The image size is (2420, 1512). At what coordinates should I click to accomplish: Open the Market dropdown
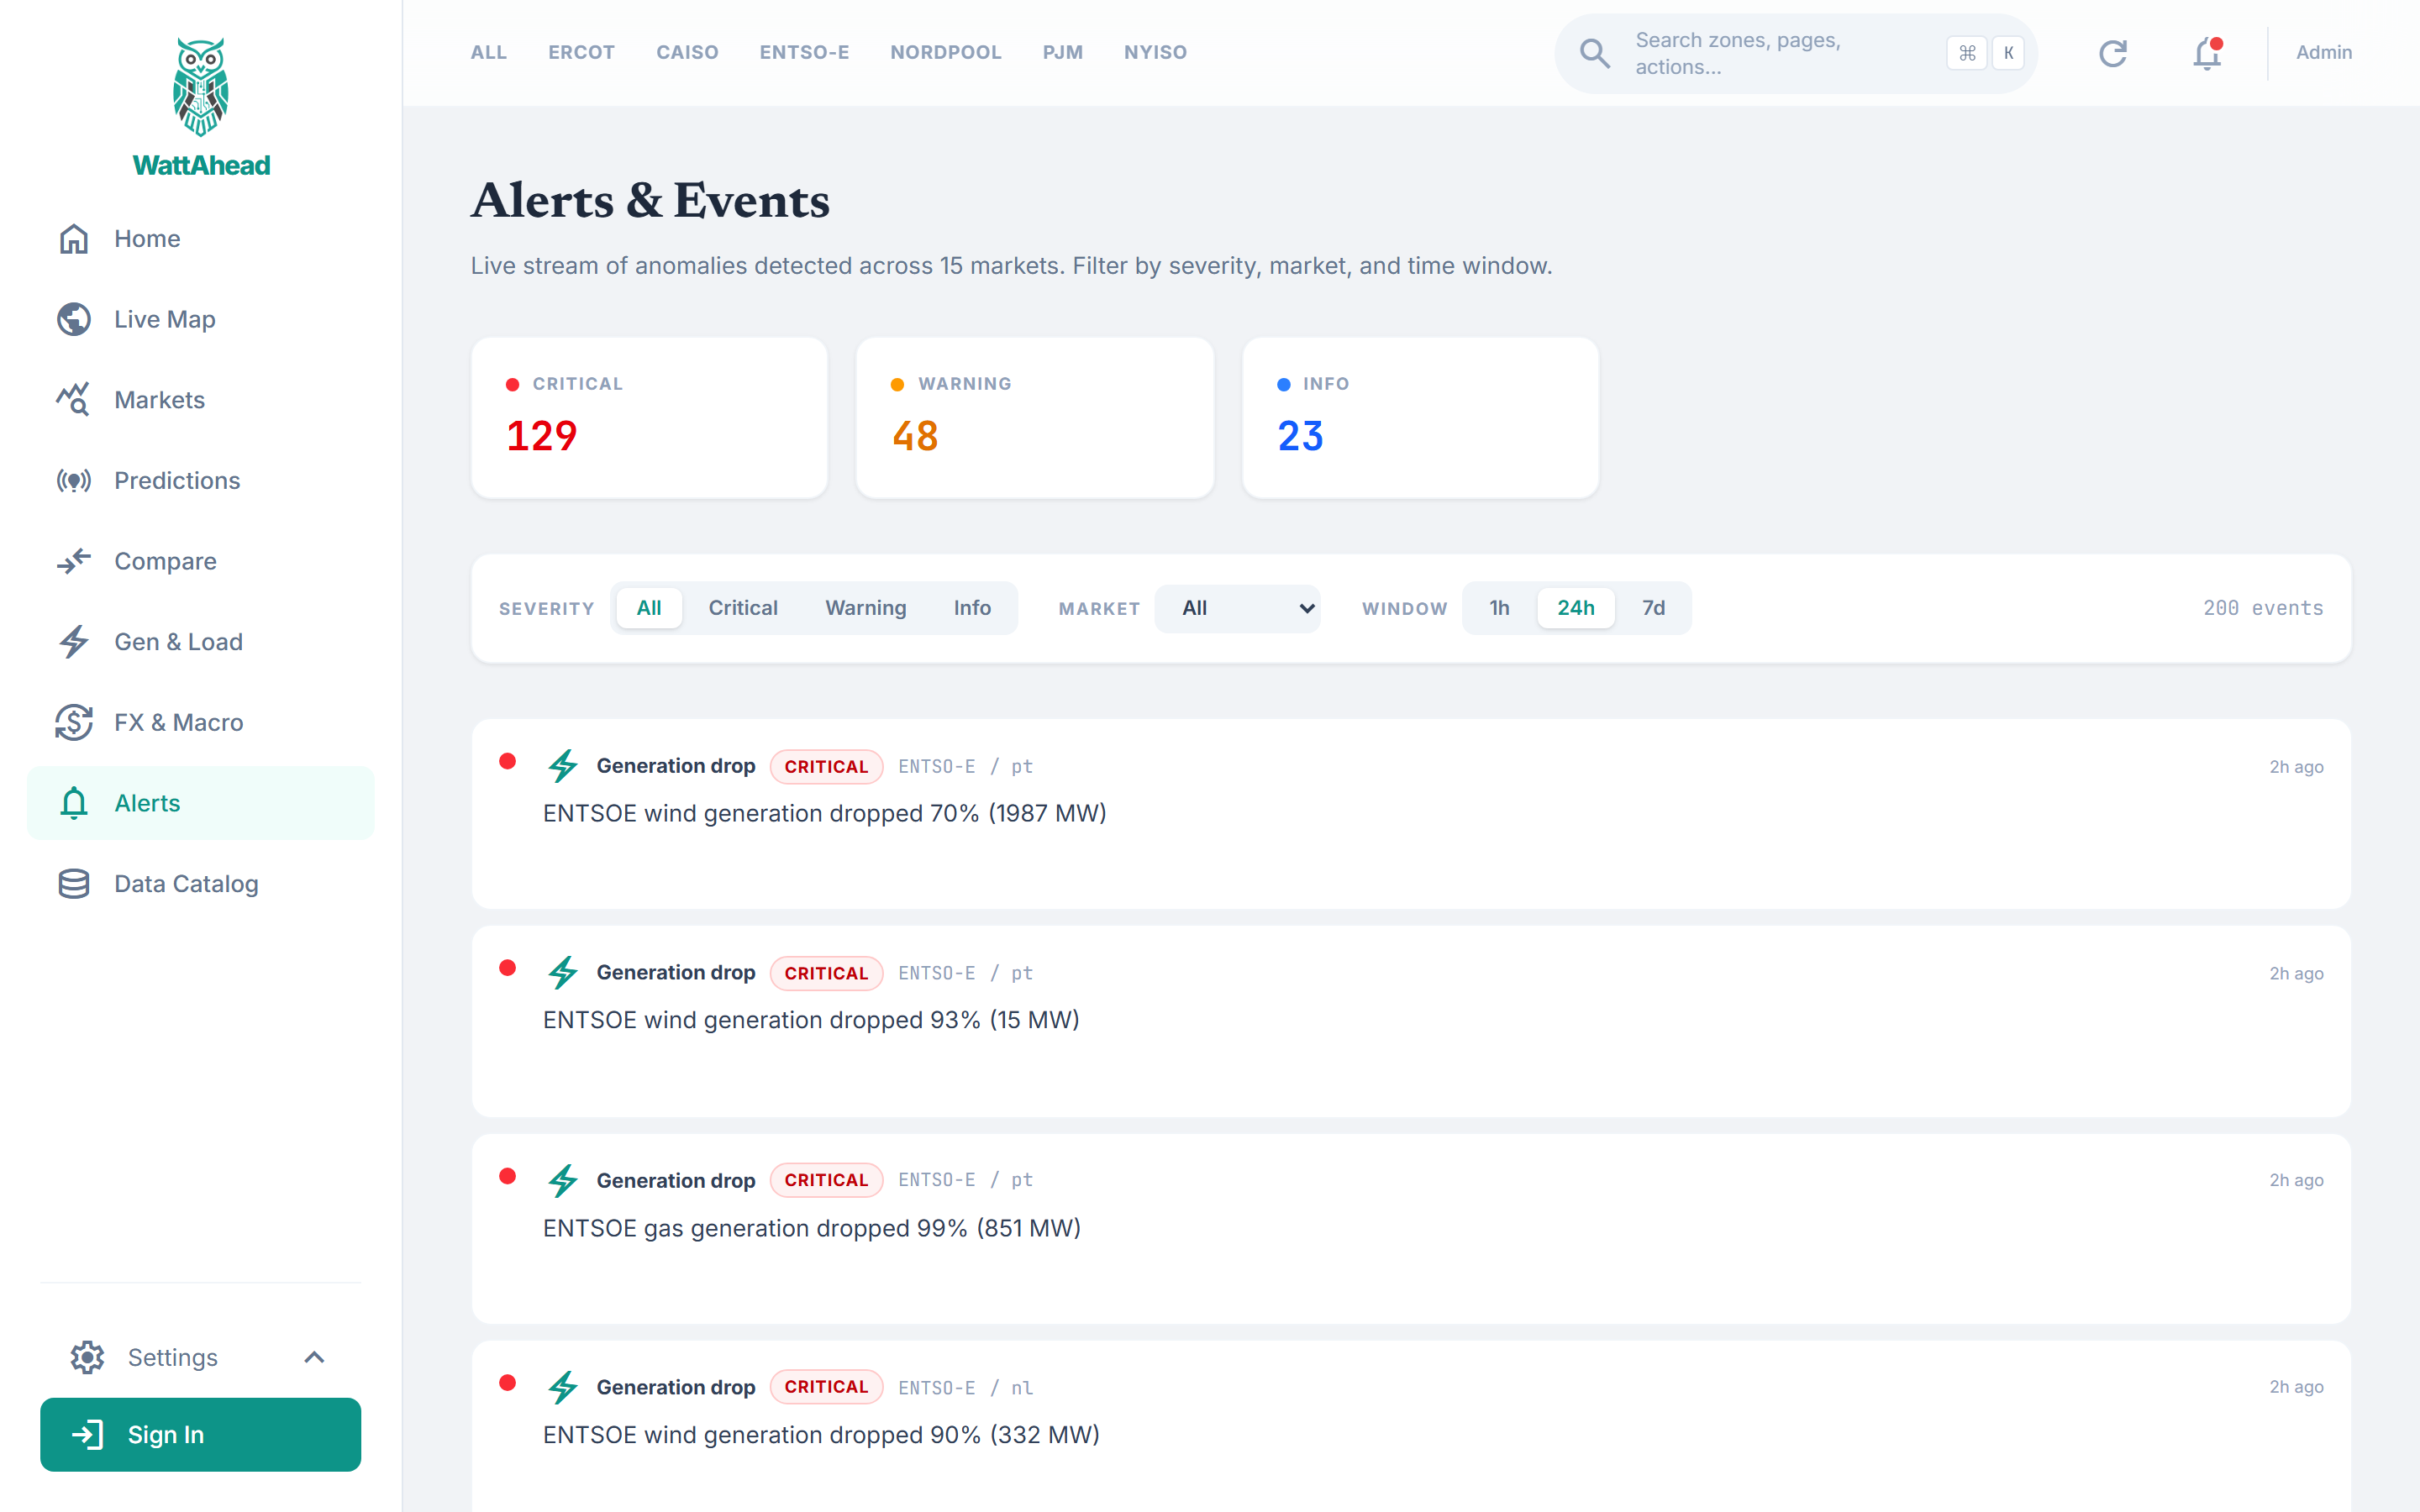pos(1238,608)
